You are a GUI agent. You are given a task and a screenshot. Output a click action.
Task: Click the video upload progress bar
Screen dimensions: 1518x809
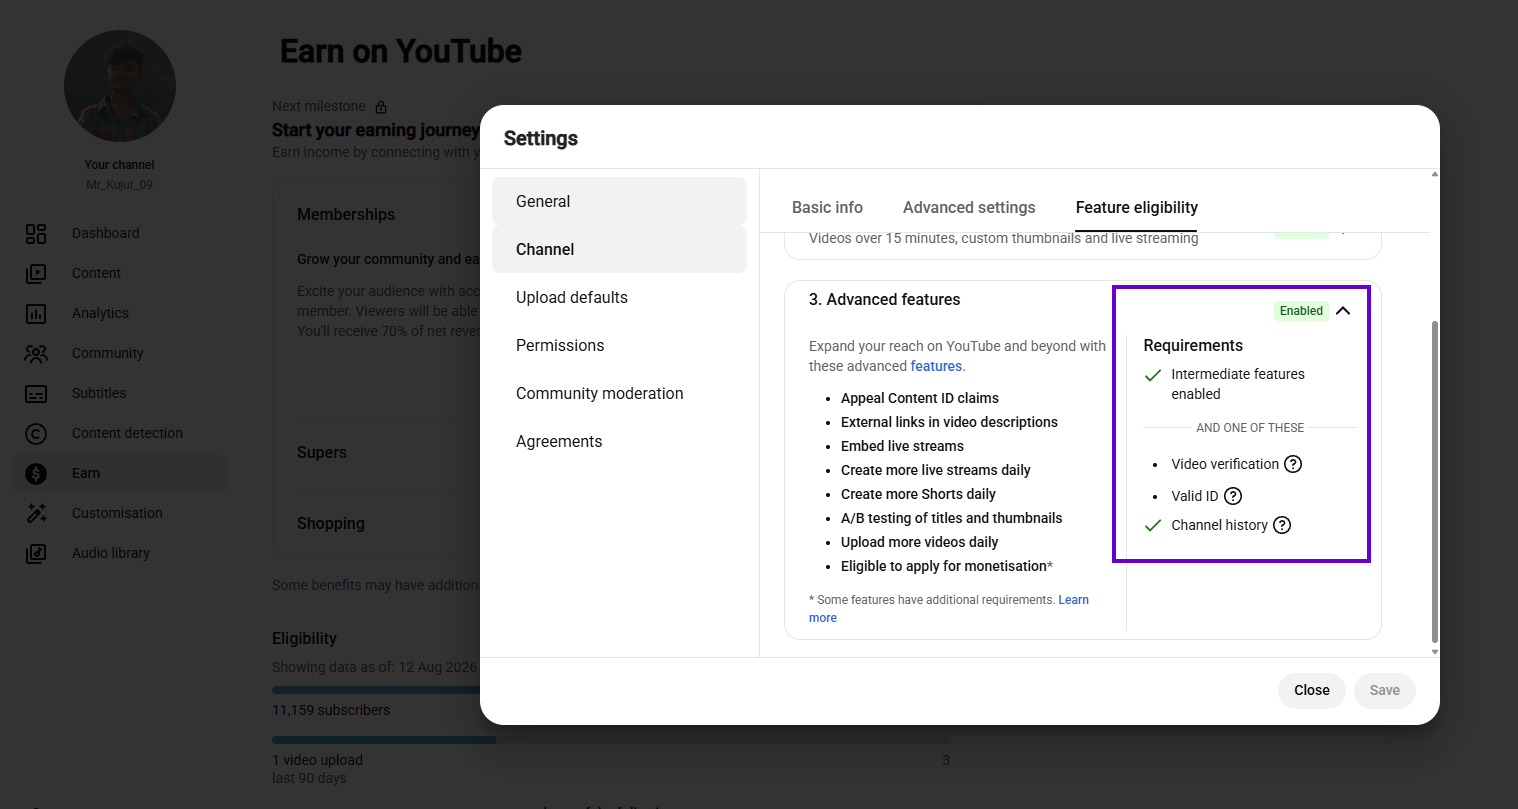611,740
